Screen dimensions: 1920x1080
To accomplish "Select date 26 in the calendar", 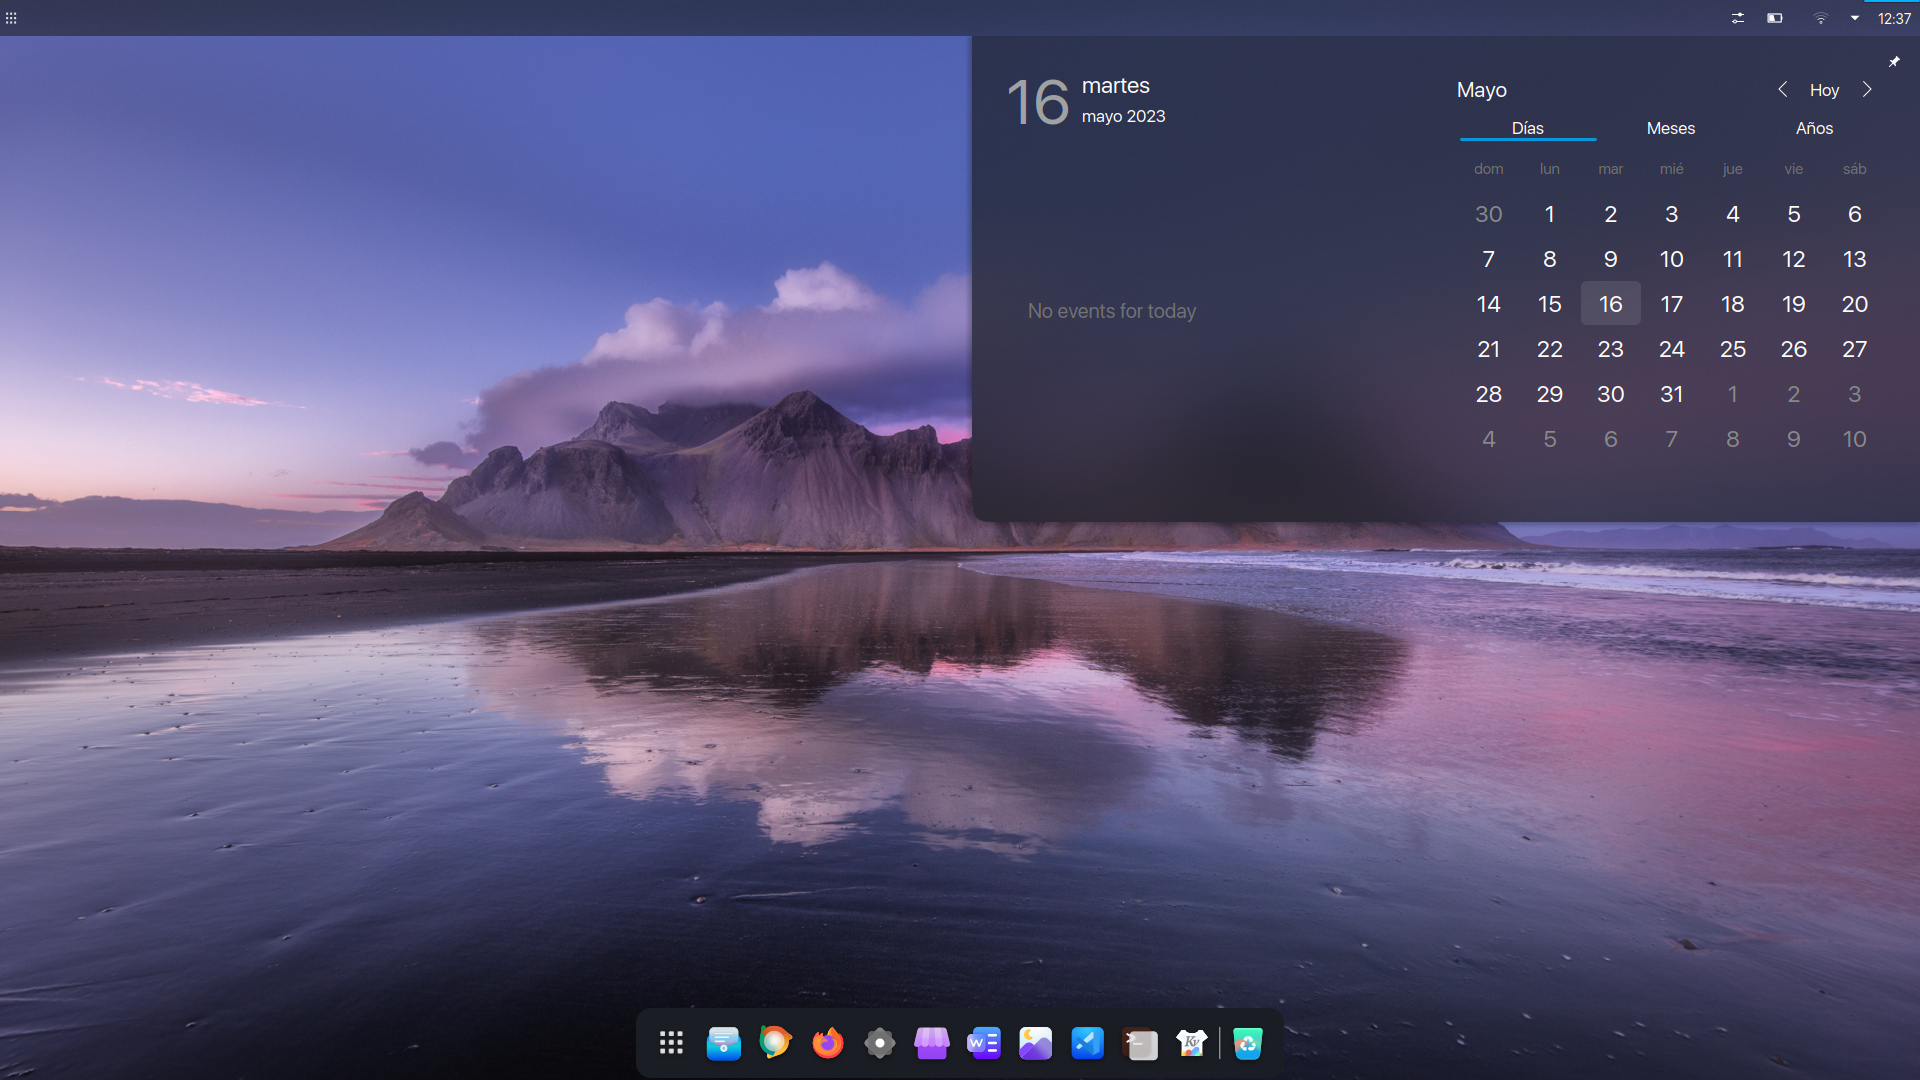I will 1793,349.
